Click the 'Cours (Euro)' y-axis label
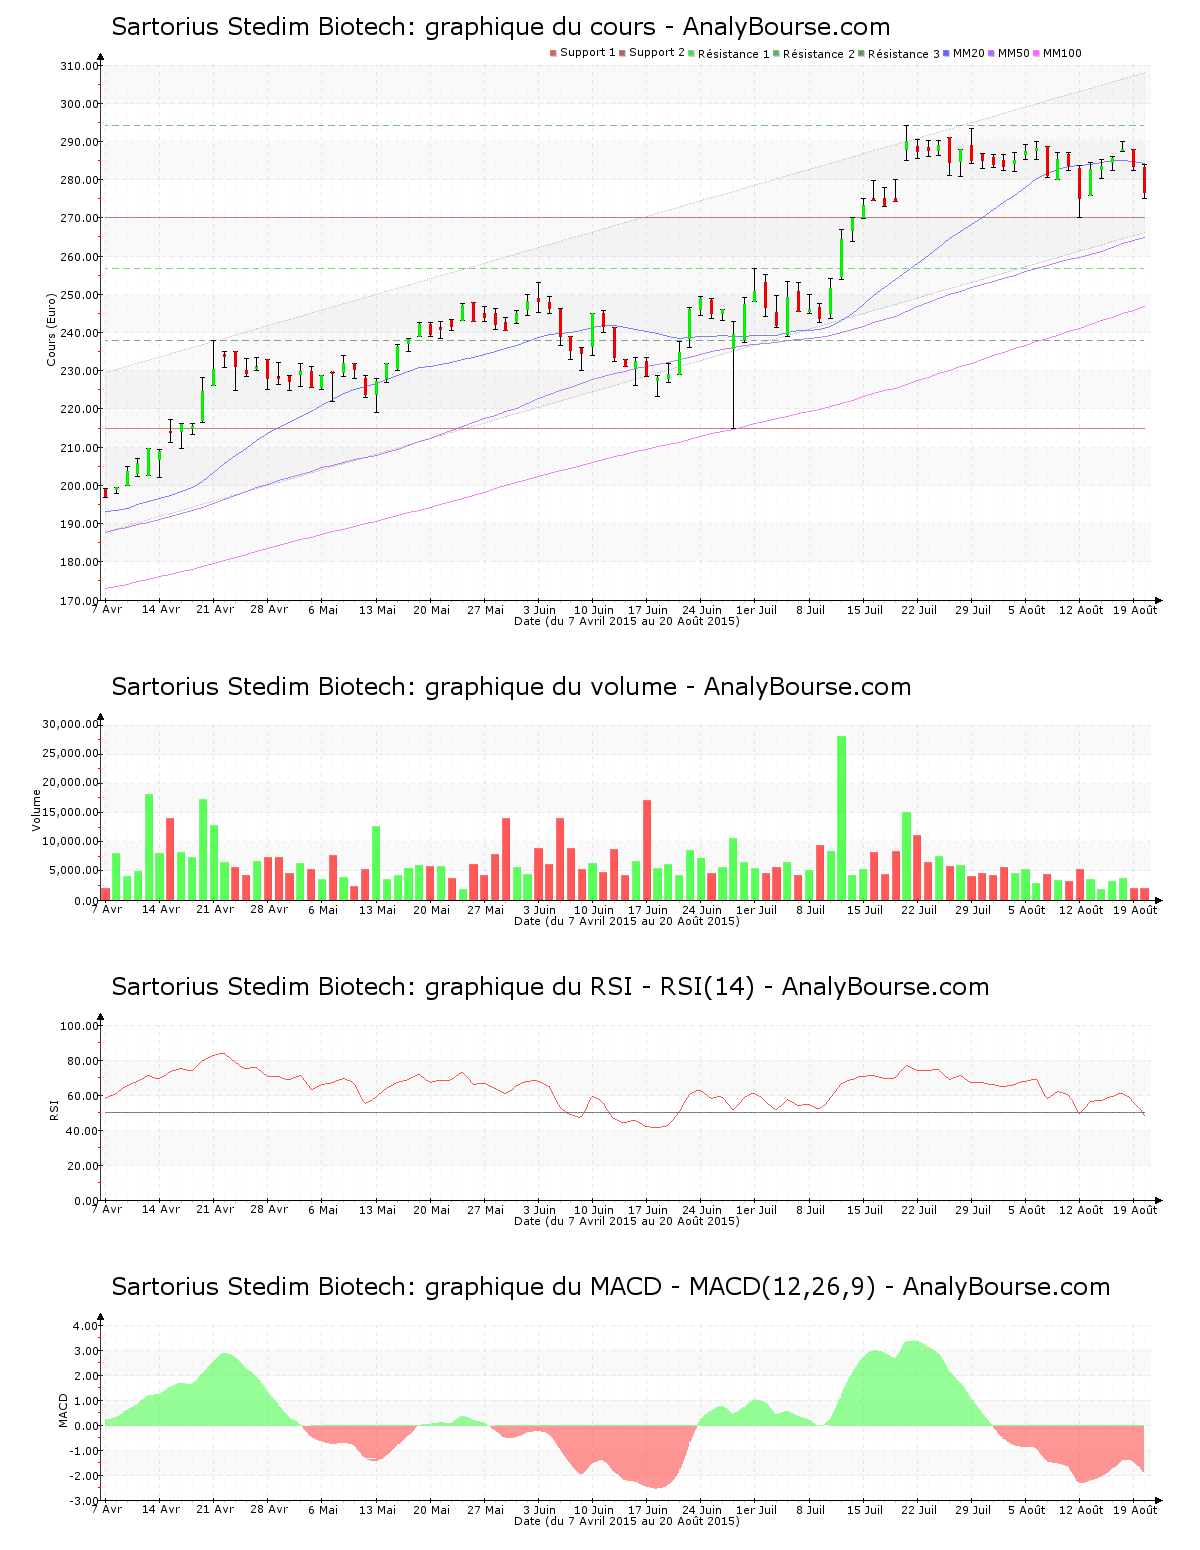Viewport: 1200px width, 1550px height. (x=51, y=329)
